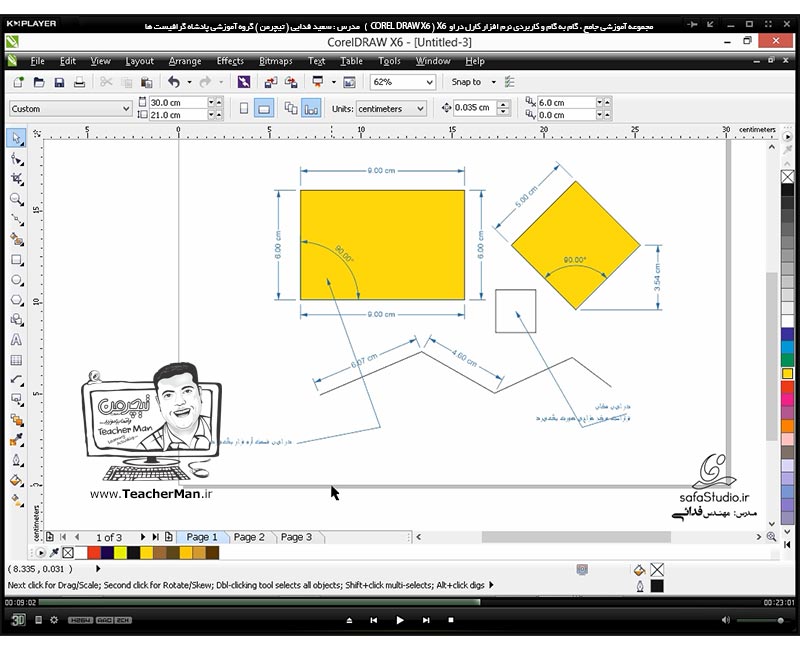Expand the Snap to dropdown arrow
This screenshot has height=650, width=800.
493,82
